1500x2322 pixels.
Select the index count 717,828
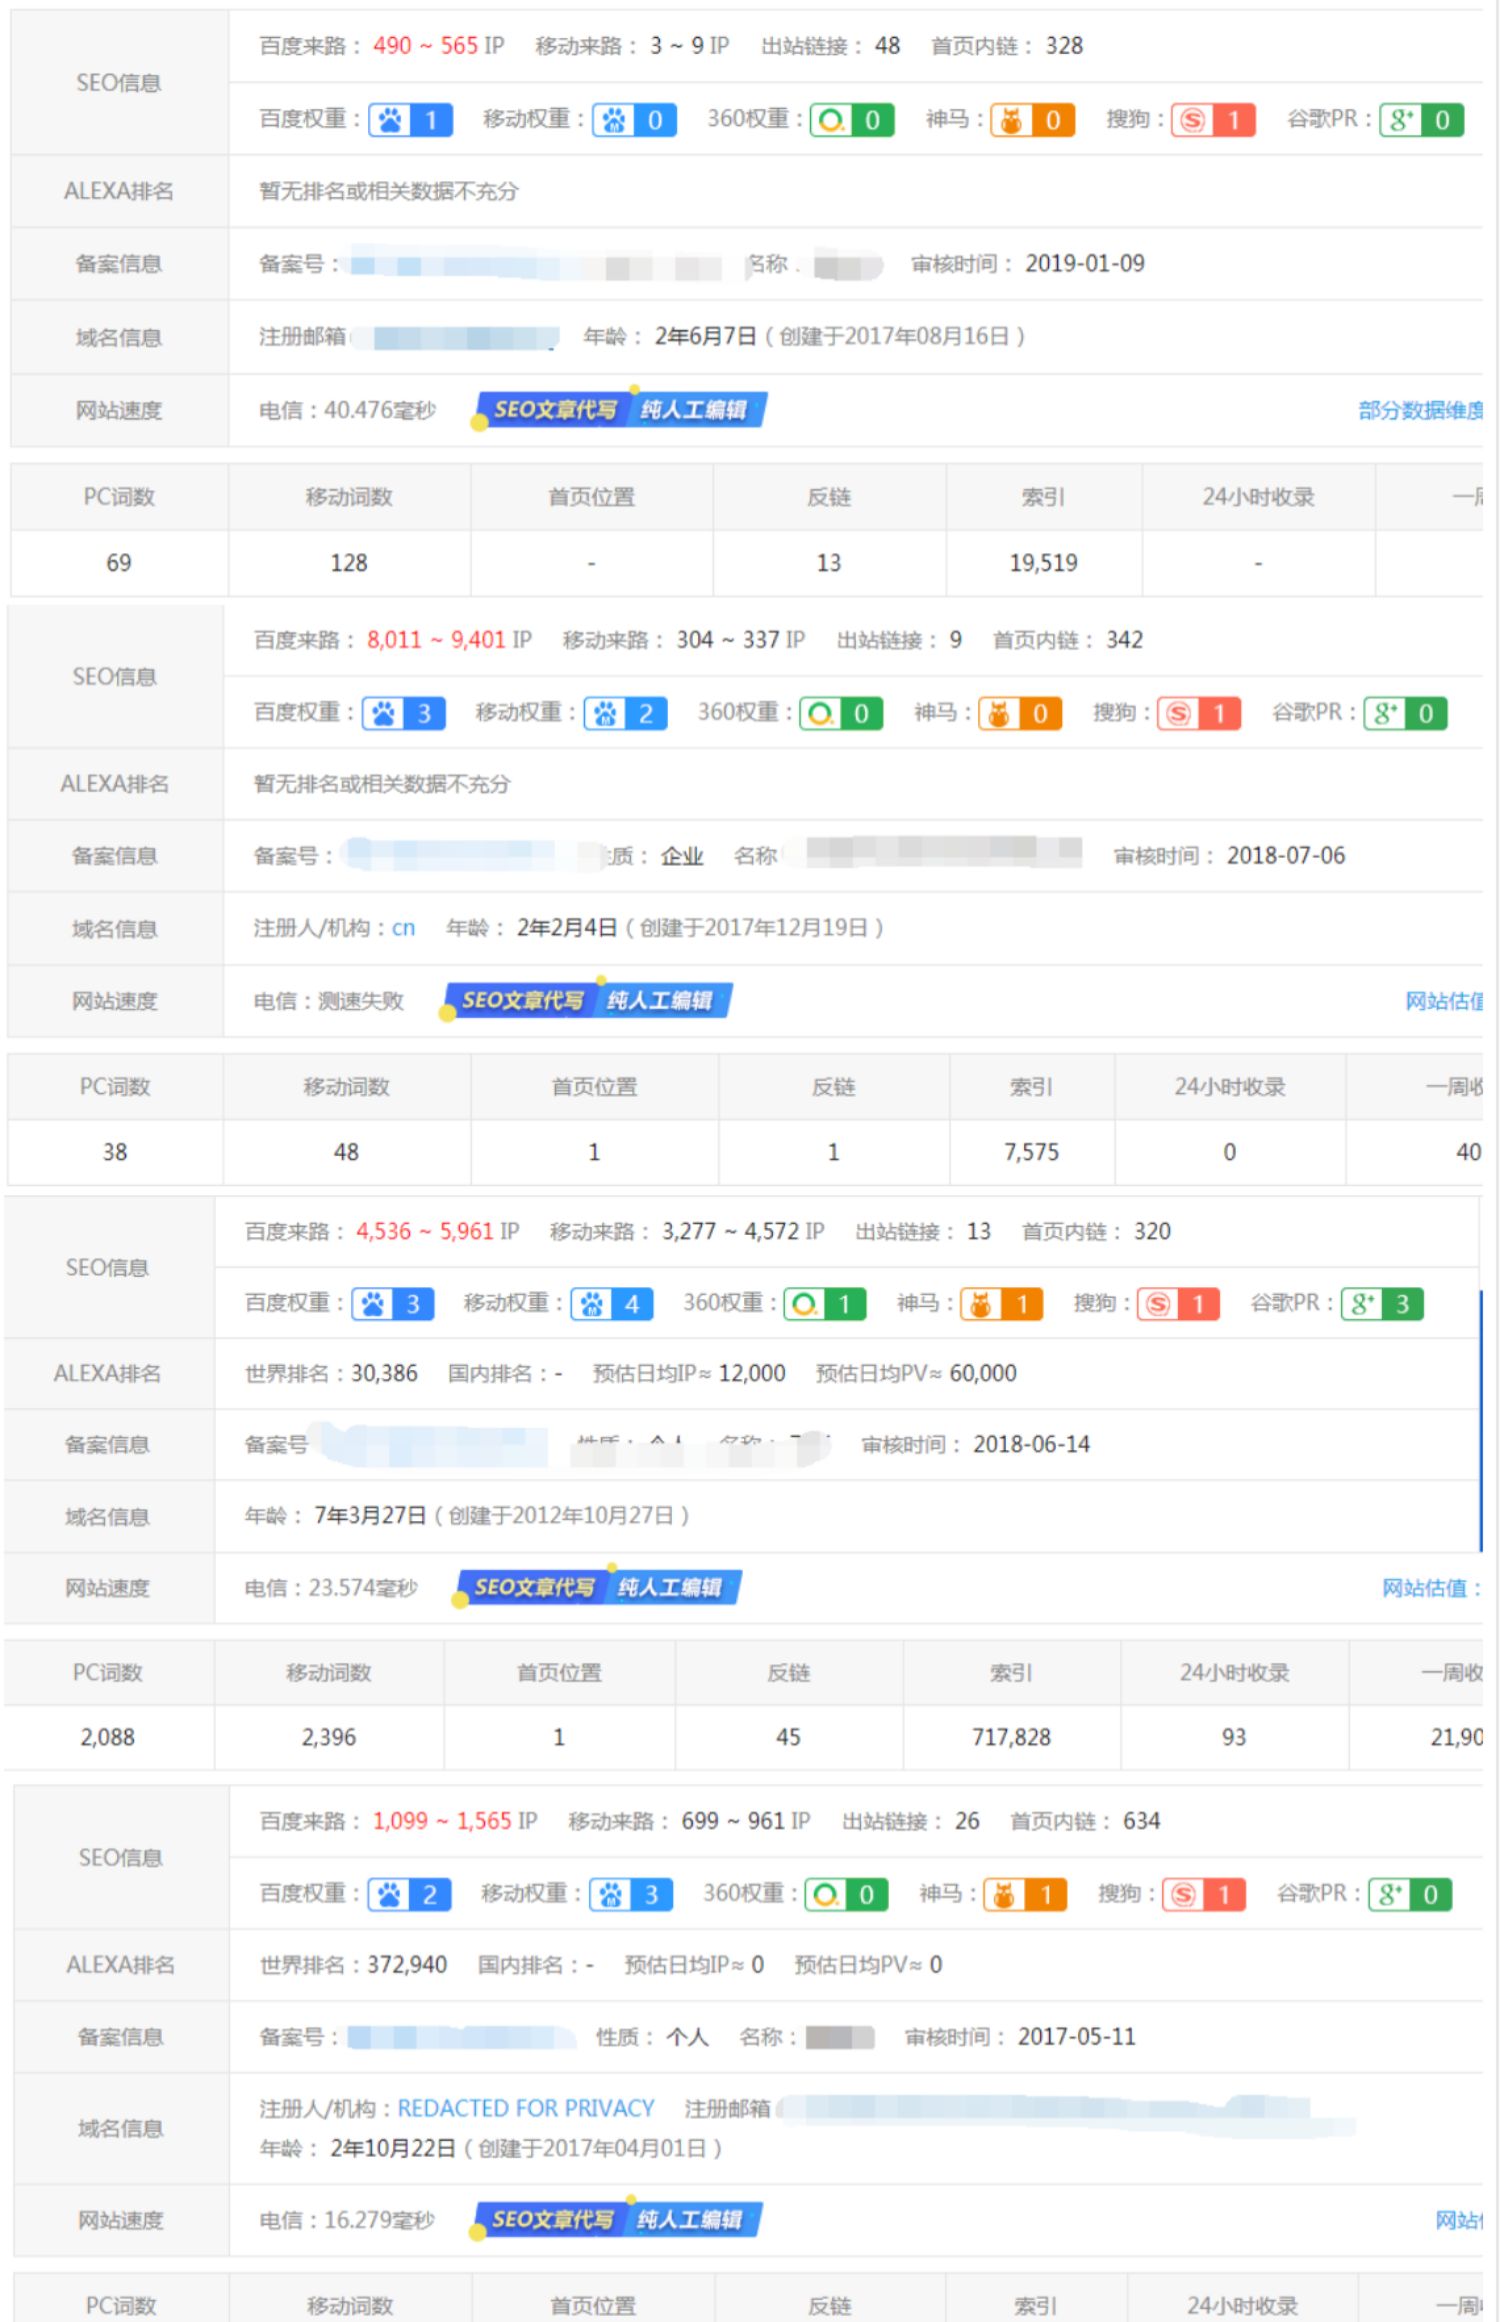click(1011, 1737)
